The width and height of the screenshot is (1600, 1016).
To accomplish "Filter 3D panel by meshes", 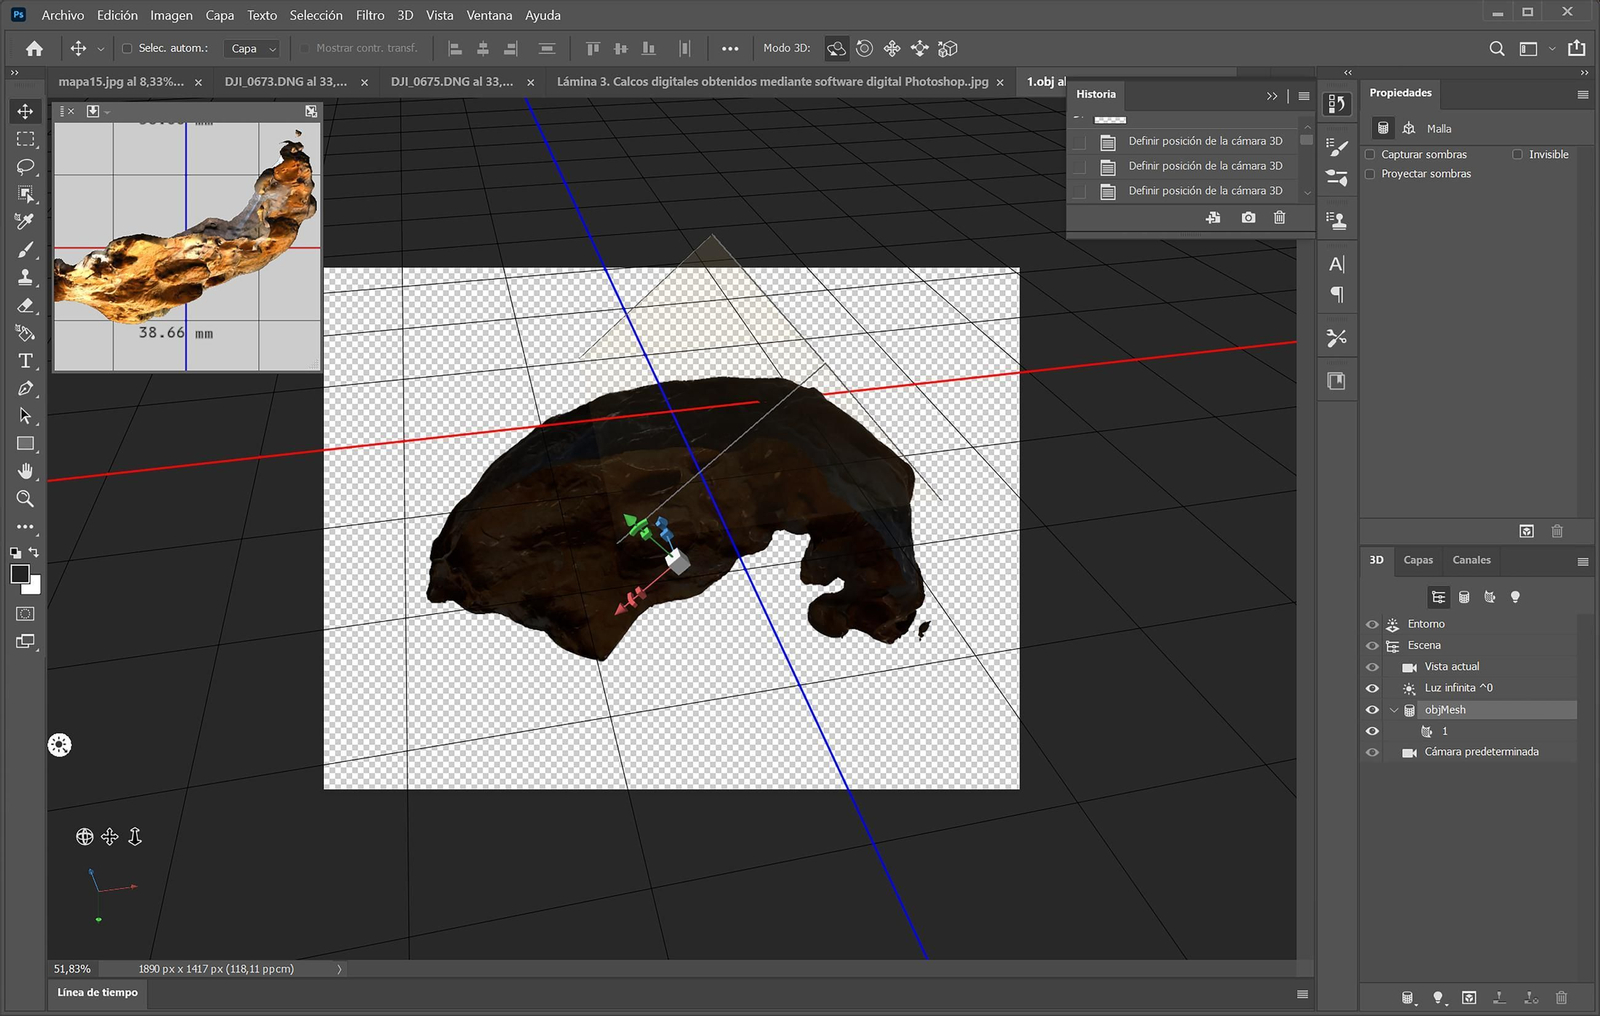I will point(1464,597).
